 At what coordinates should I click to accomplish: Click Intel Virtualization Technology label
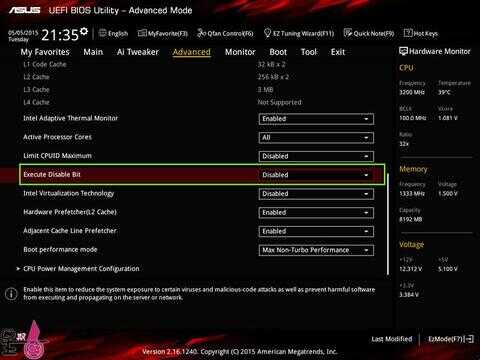(69, 193)
